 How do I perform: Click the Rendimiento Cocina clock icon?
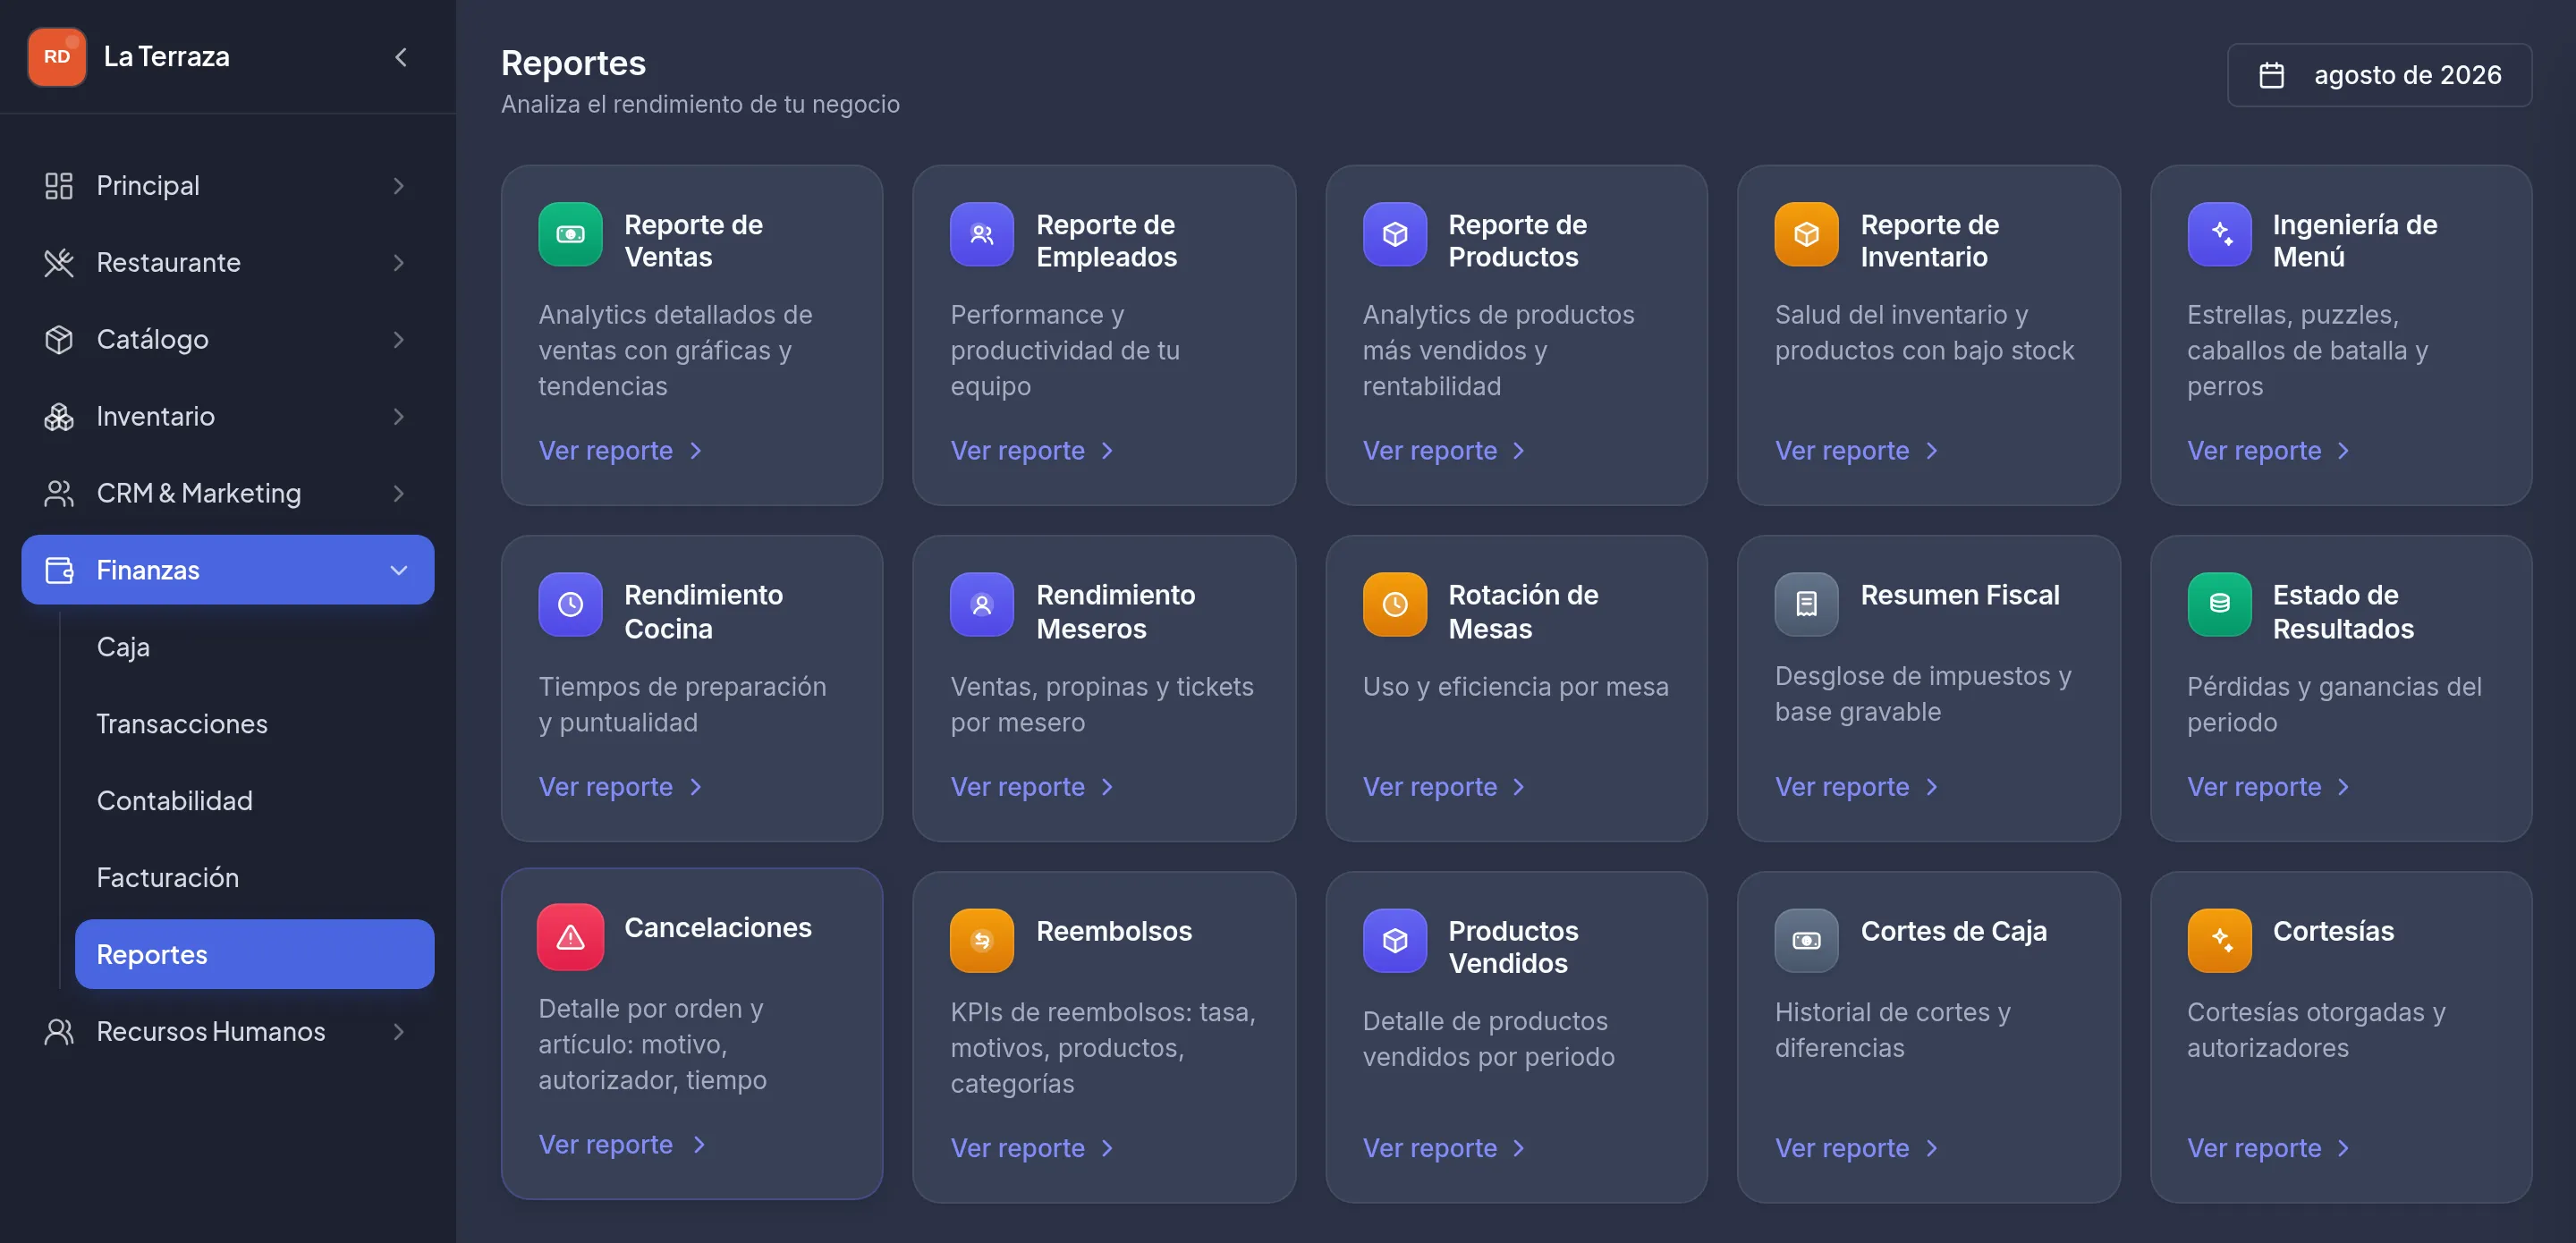[x=570, y=604]
